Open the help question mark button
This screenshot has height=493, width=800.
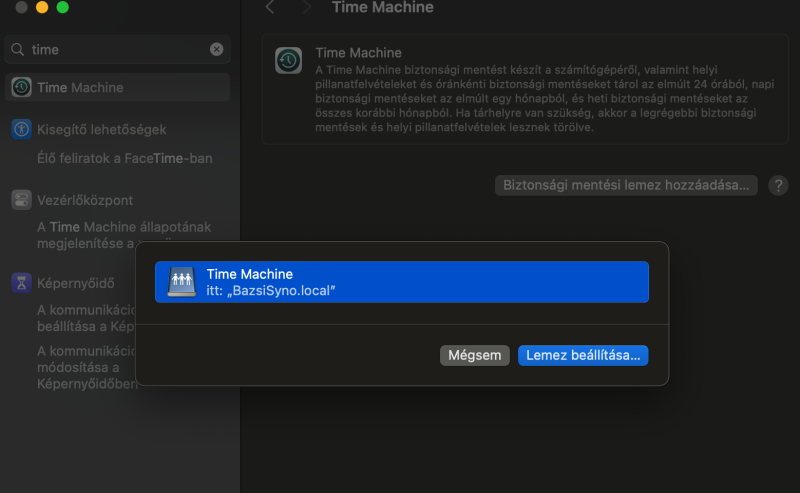pyautogui.click(x=778, y=185)
